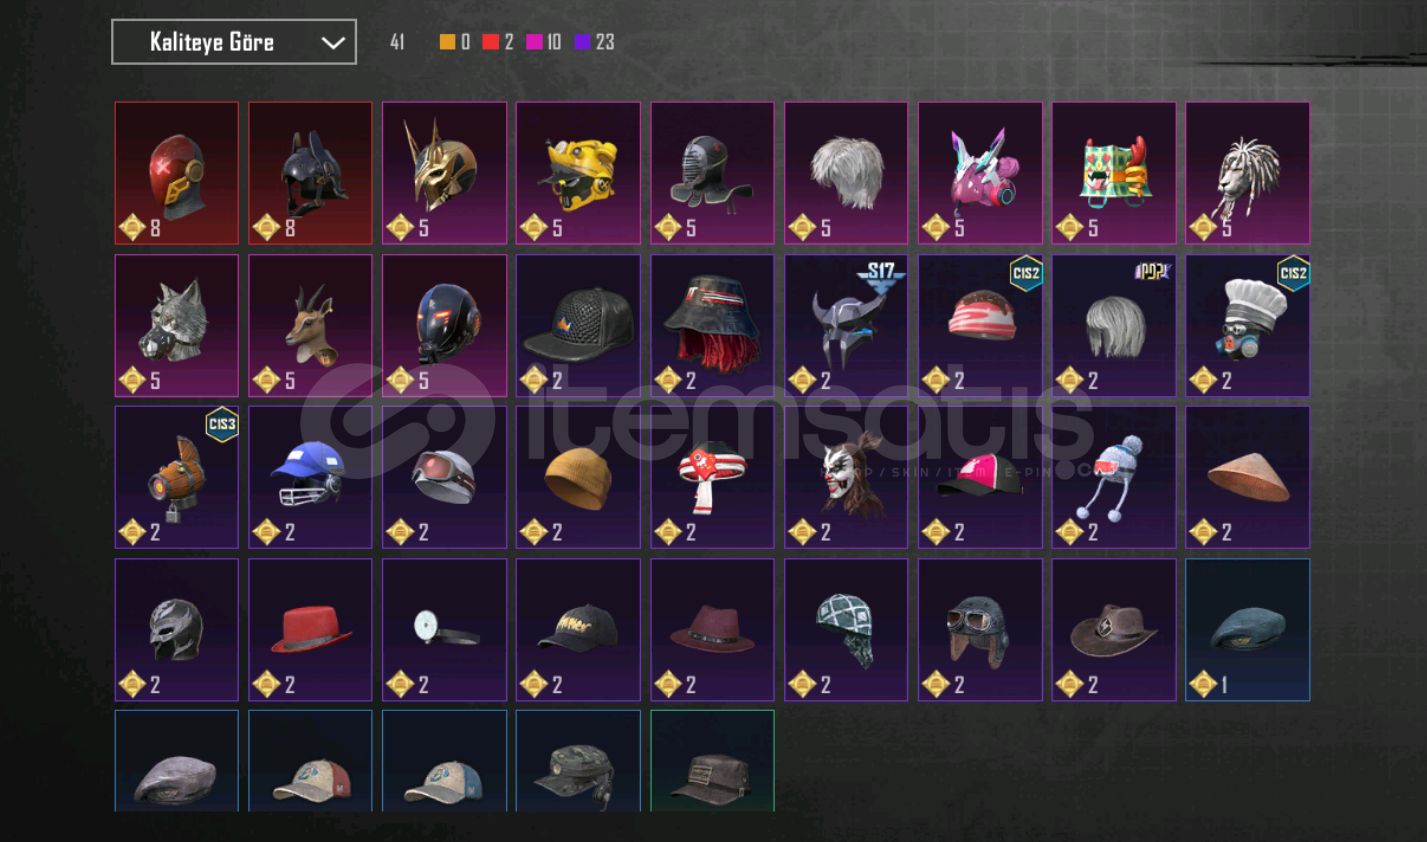Screen dimensions: 1427x842
Task: Select the yellow beanie hat
Action: pyautogui.click(x=578, y=477)
